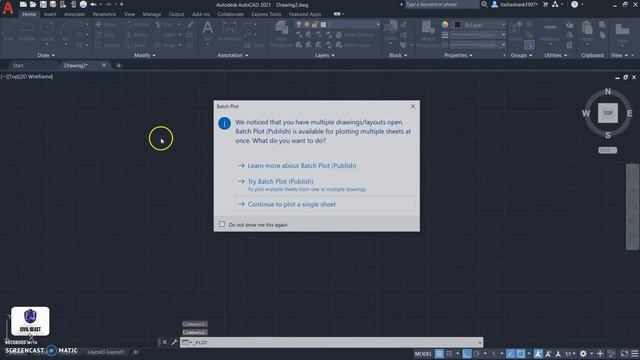Toggle clean screen icon in status bar
The width and height of the screenshot is (640, 360).
point(624,353)
